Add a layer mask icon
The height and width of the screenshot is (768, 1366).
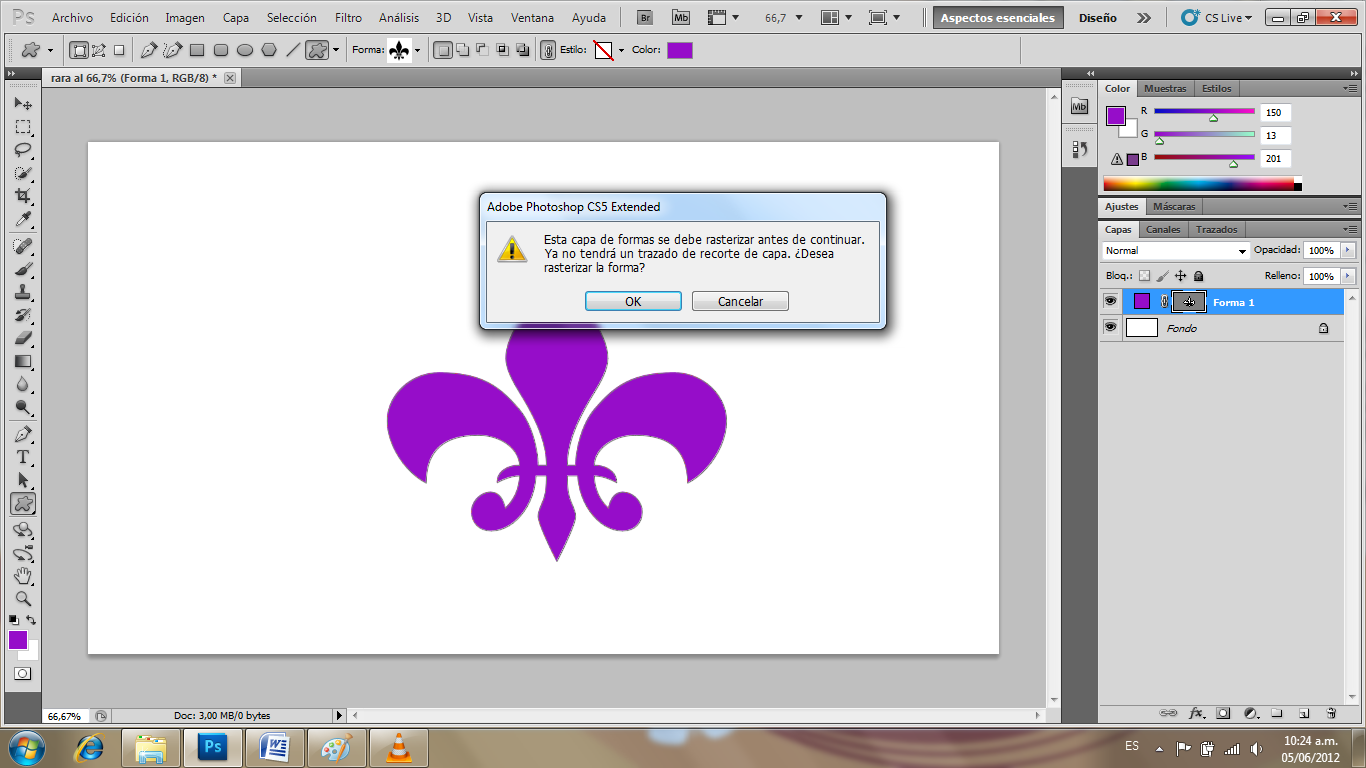(1223, 713)
